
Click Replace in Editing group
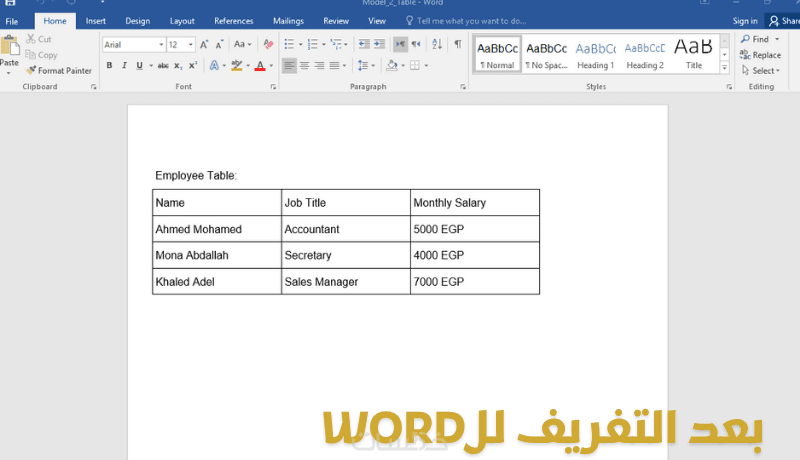(760, 55)
